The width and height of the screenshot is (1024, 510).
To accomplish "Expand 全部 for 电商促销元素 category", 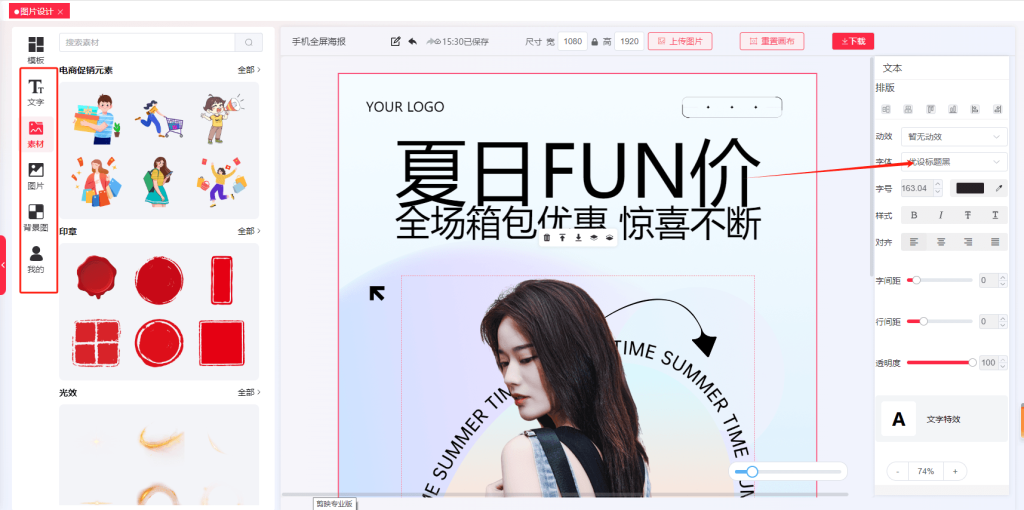I will pos(248,70).
